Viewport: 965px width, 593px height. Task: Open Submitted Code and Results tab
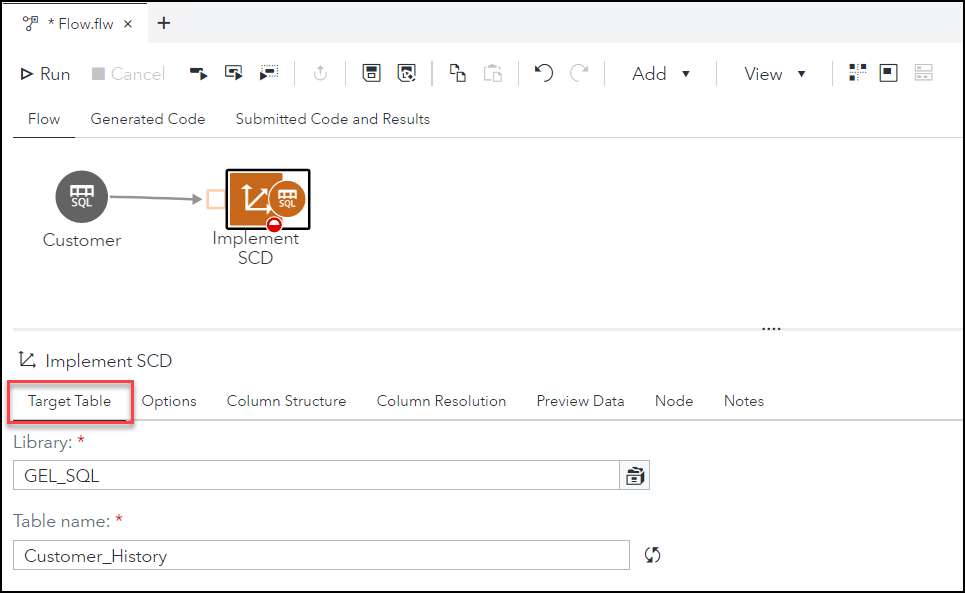click(x=332, y=119)
